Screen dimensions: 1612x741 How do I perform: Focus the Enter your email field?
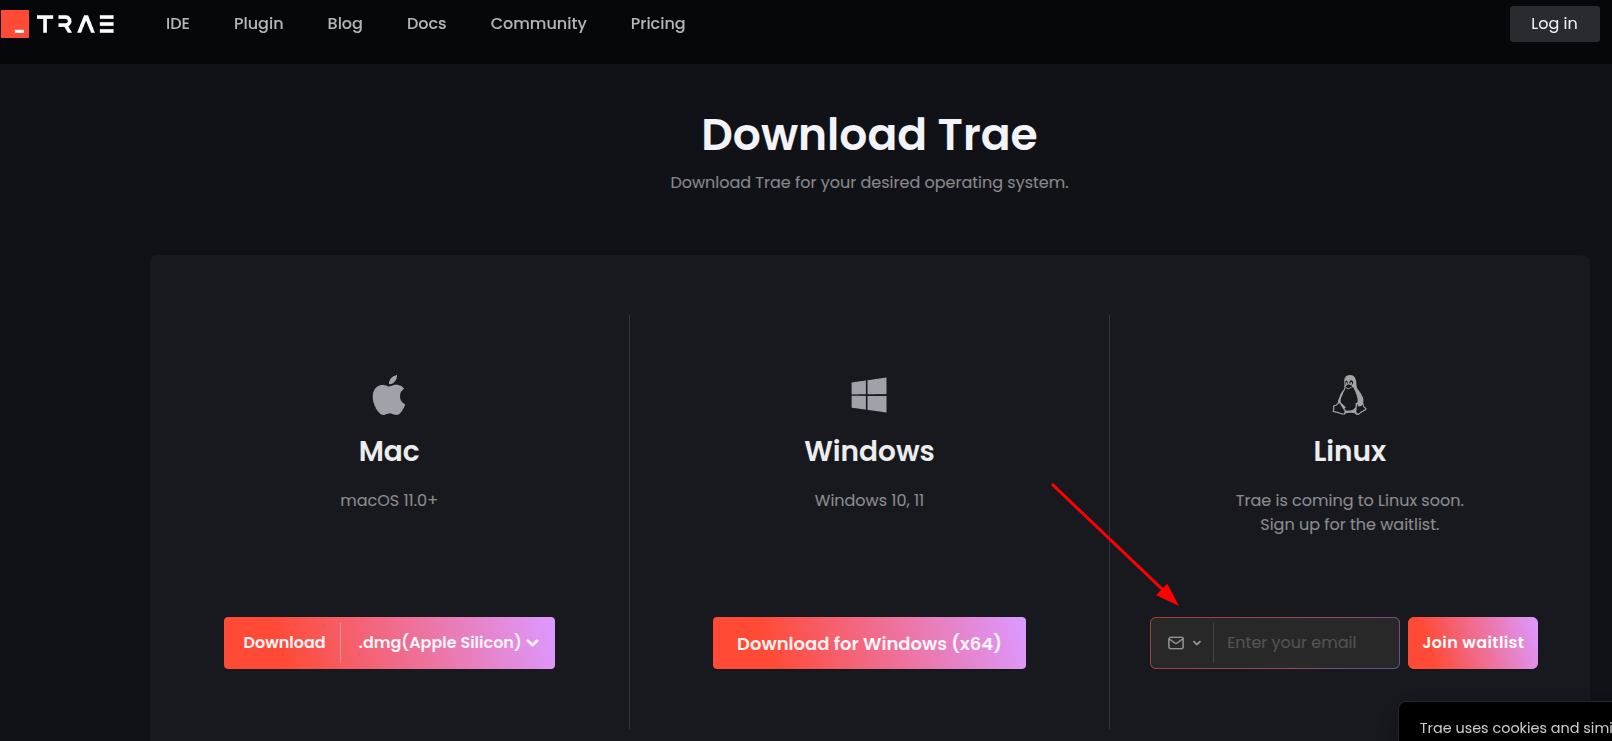[x=1306, y=643]
